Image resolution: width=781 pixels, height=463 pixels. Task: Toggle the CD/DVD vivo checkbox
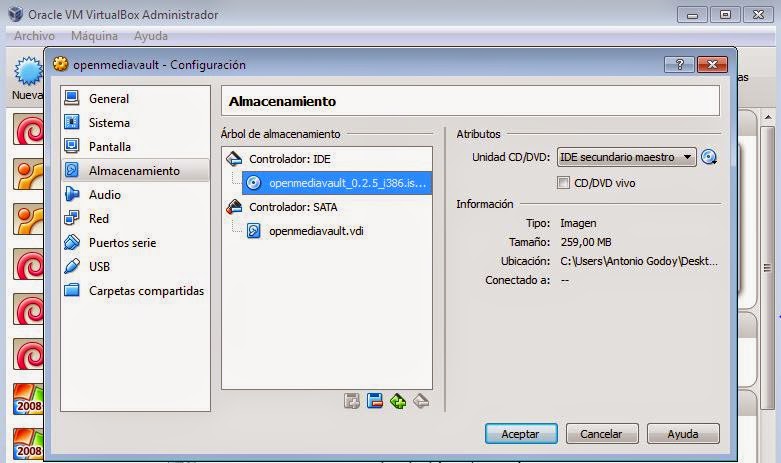563,183
